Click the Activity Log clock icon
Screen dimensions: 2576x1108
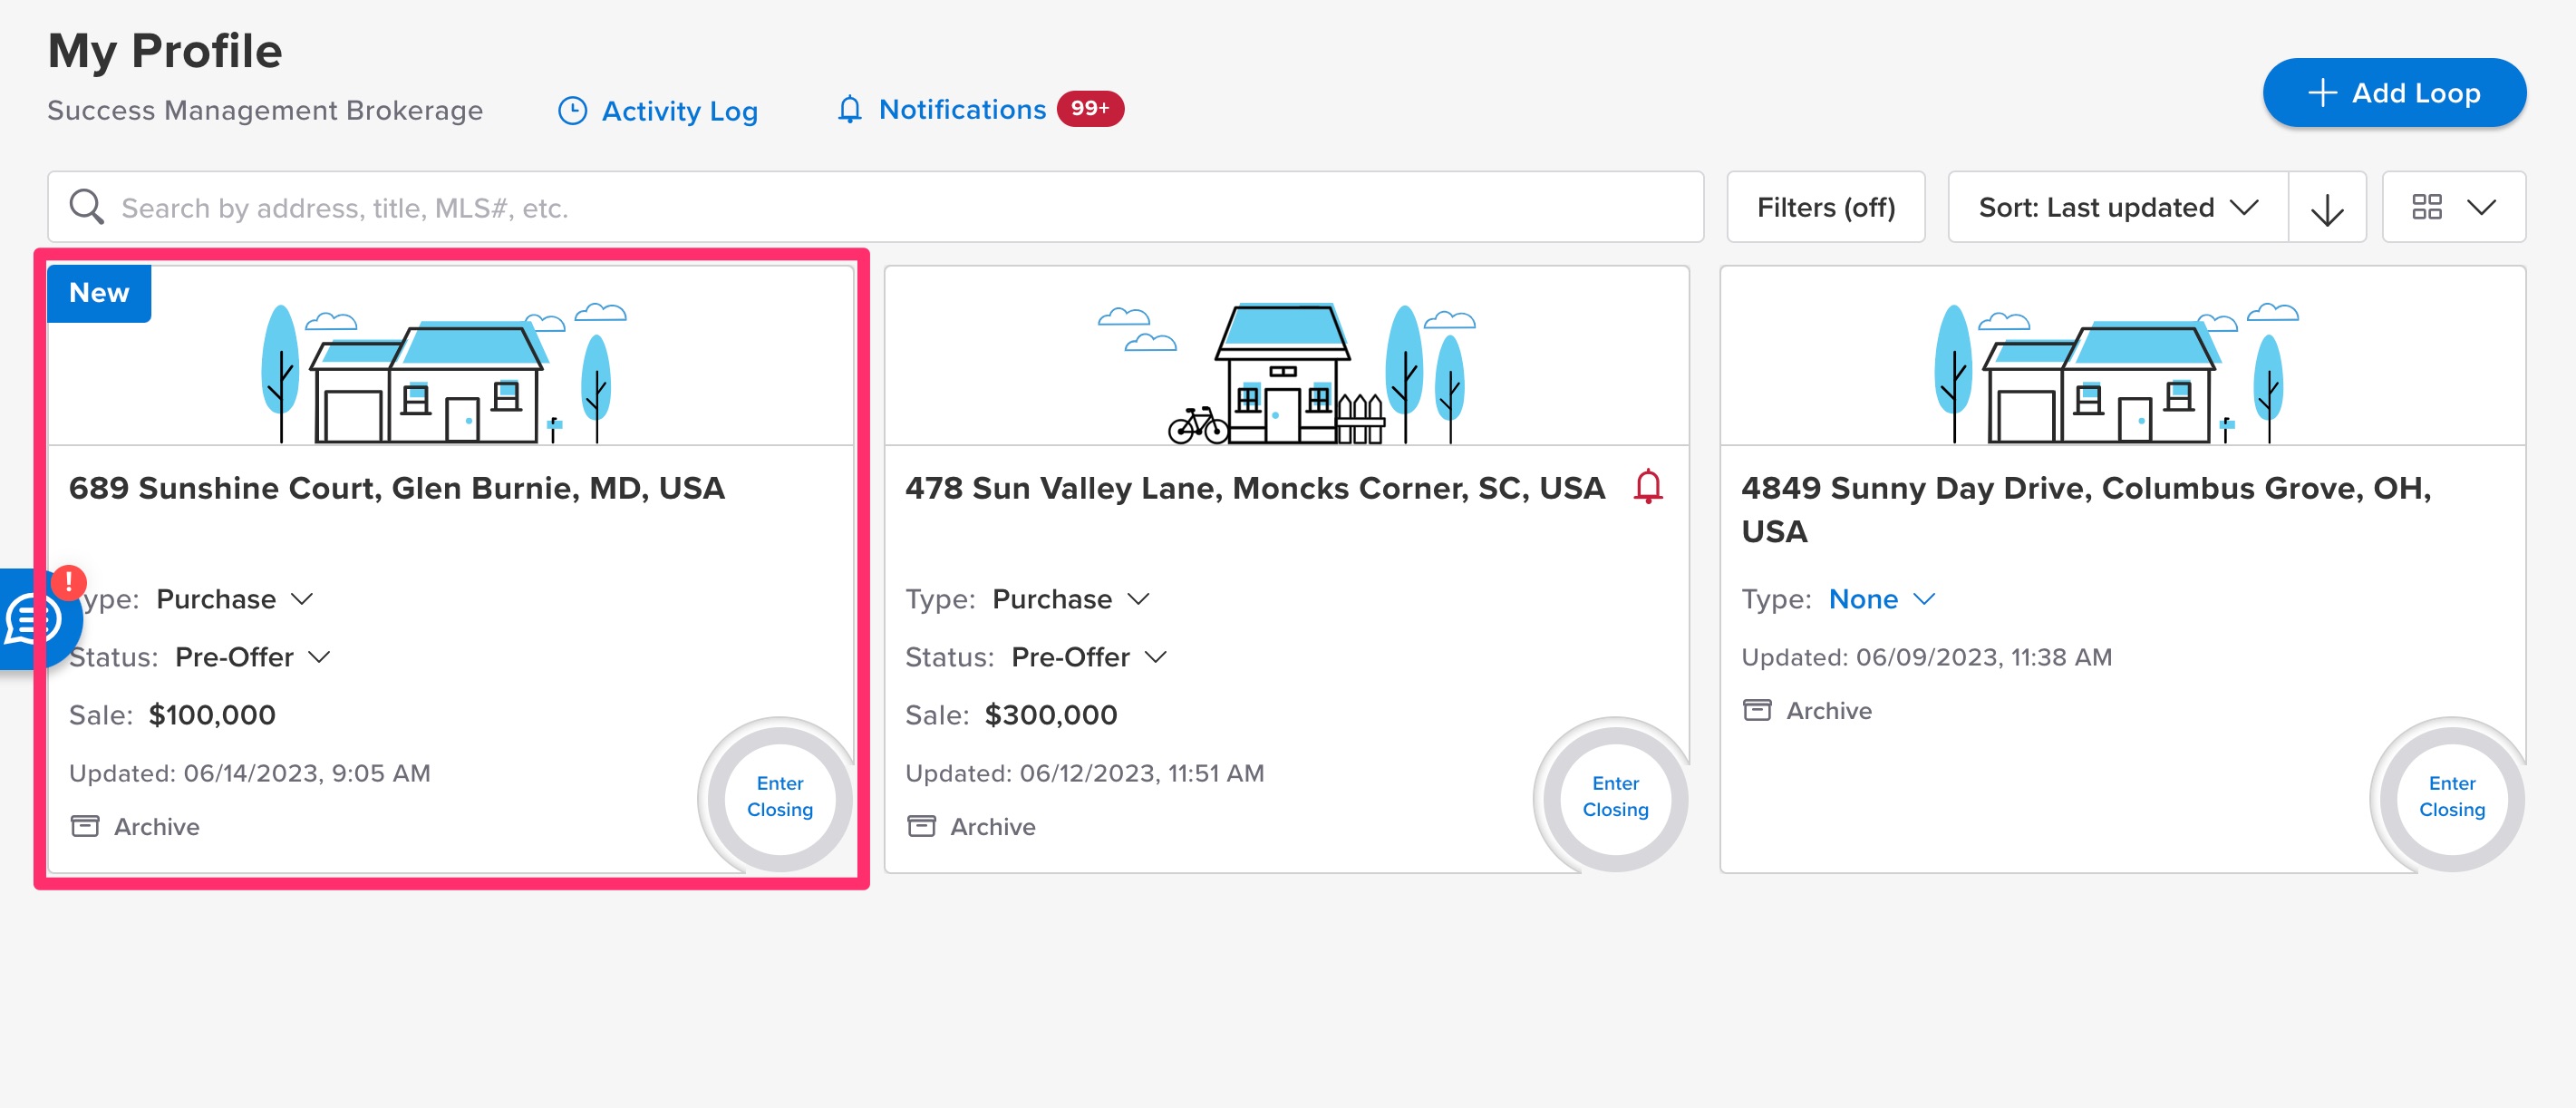click(x=572, y=110)
